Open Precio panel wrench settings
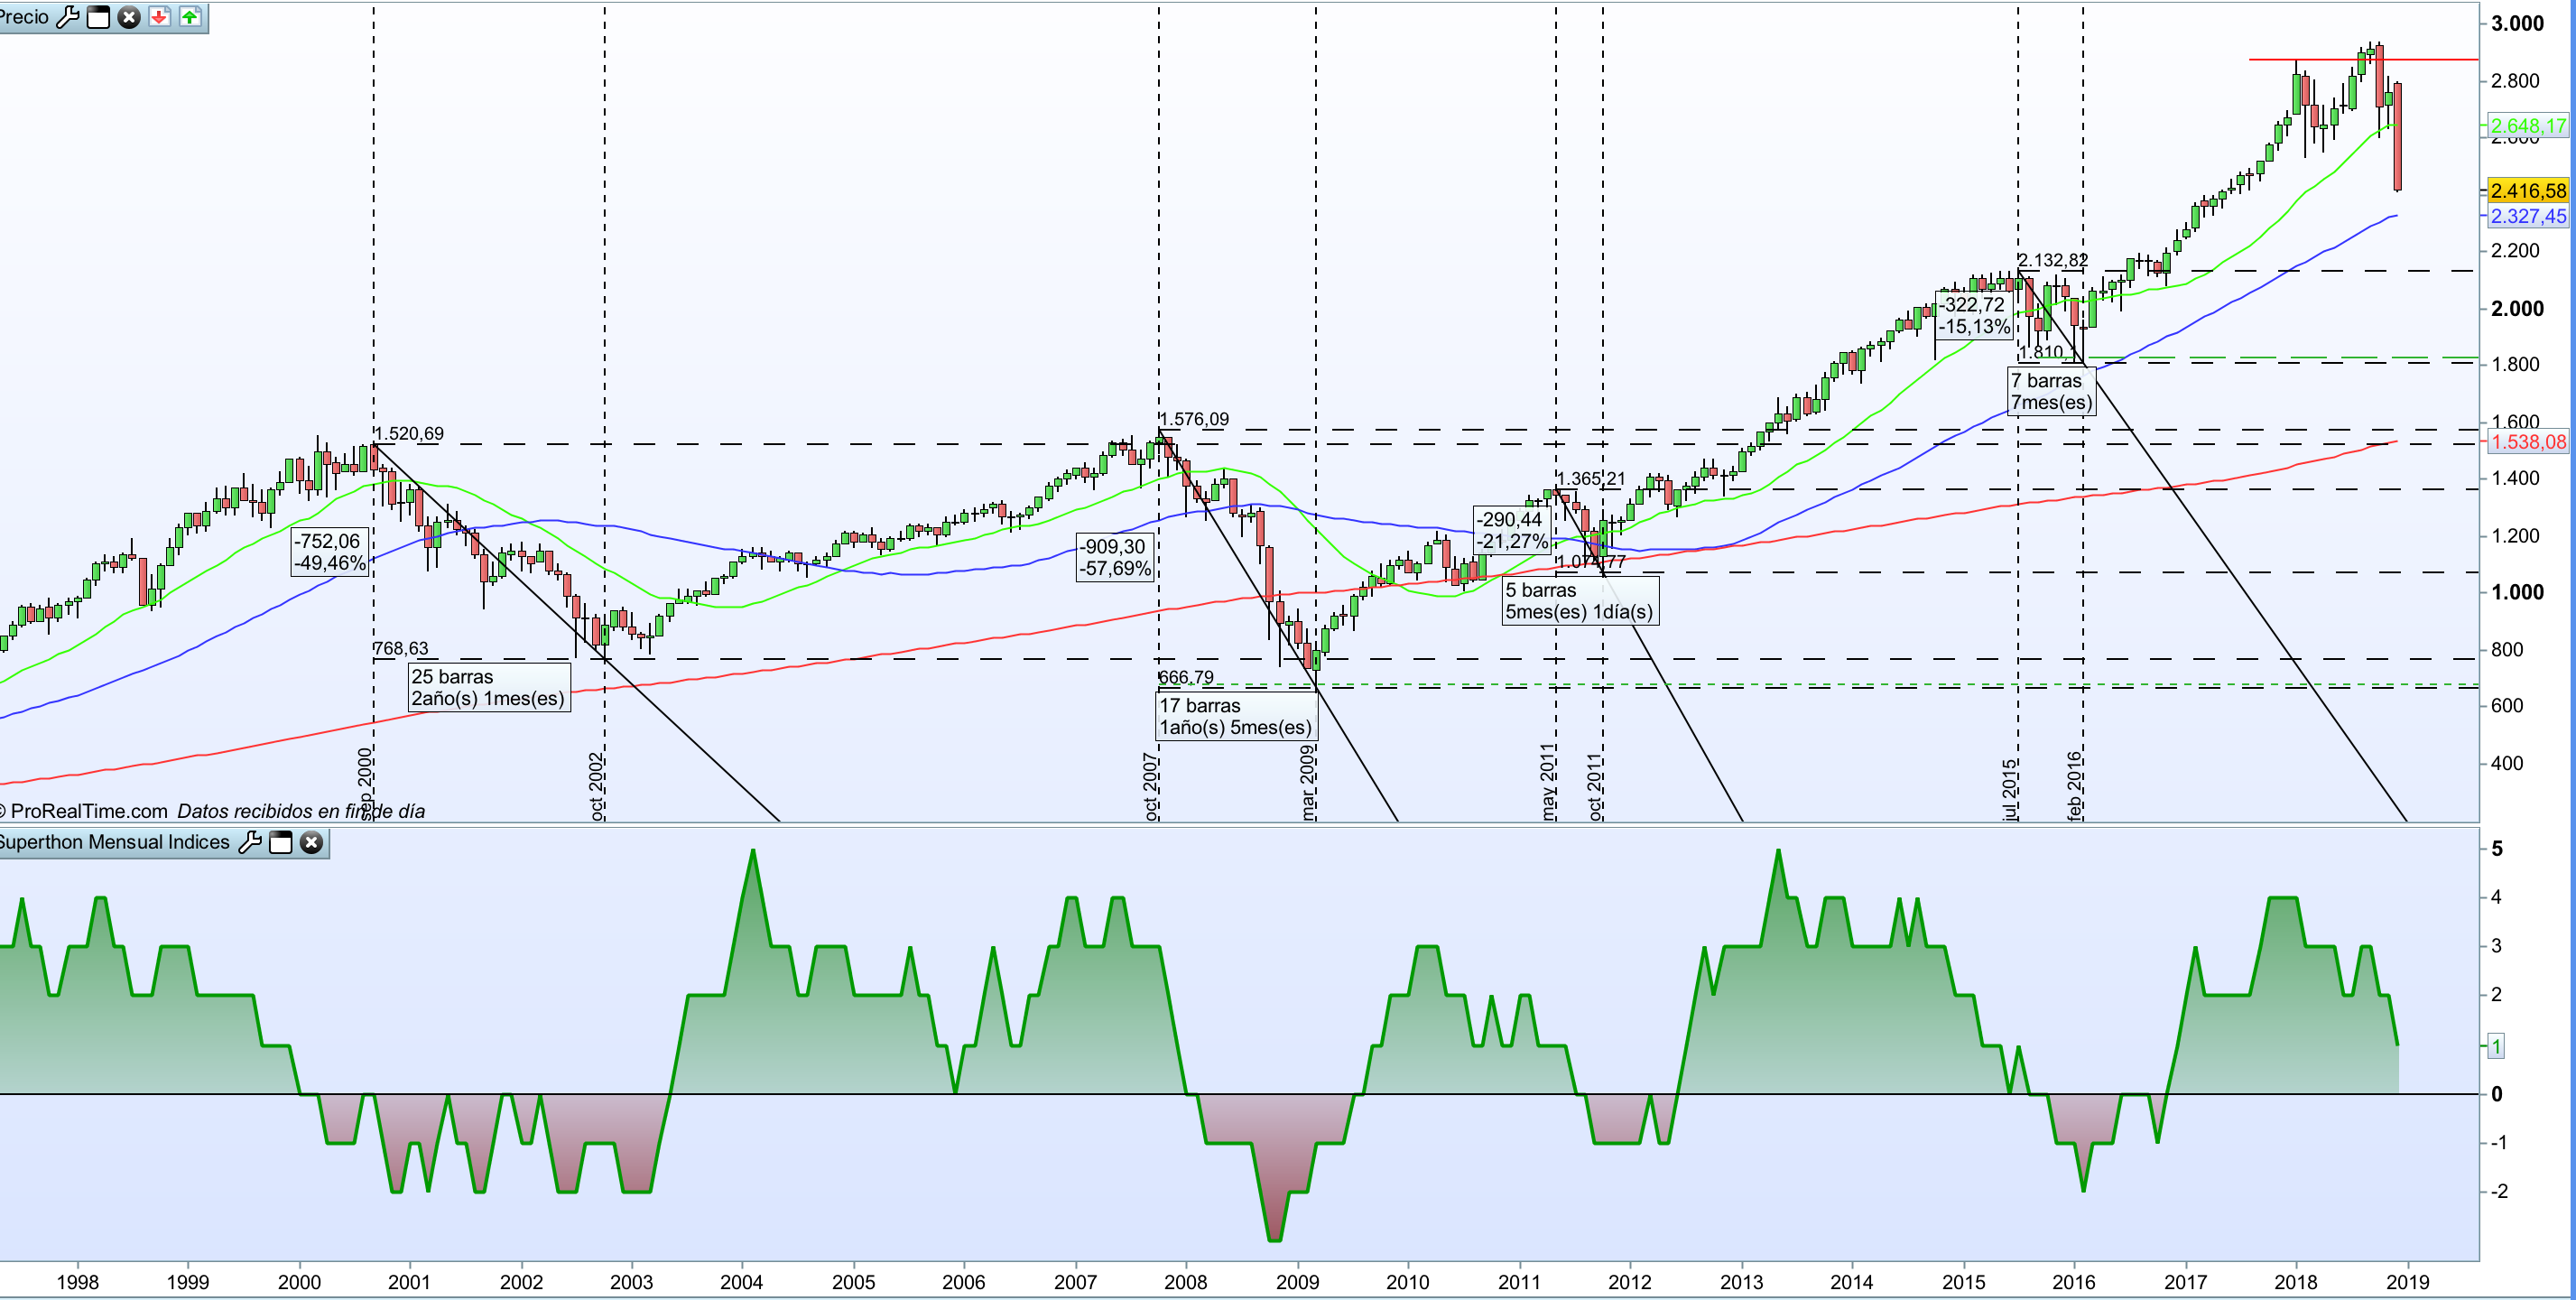2576x1300 pixels. [x=68, y=17]
